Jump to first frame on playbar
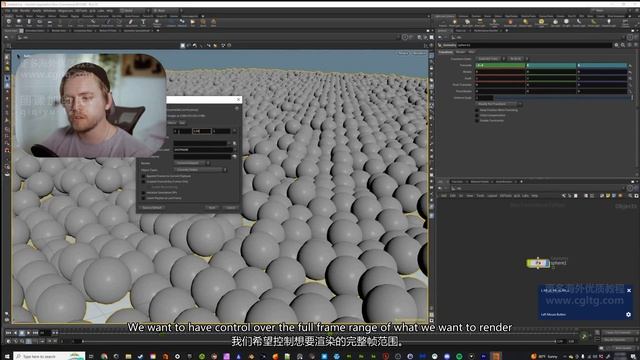The height and width of the screenshot is (360, 640). pos(8,333)
